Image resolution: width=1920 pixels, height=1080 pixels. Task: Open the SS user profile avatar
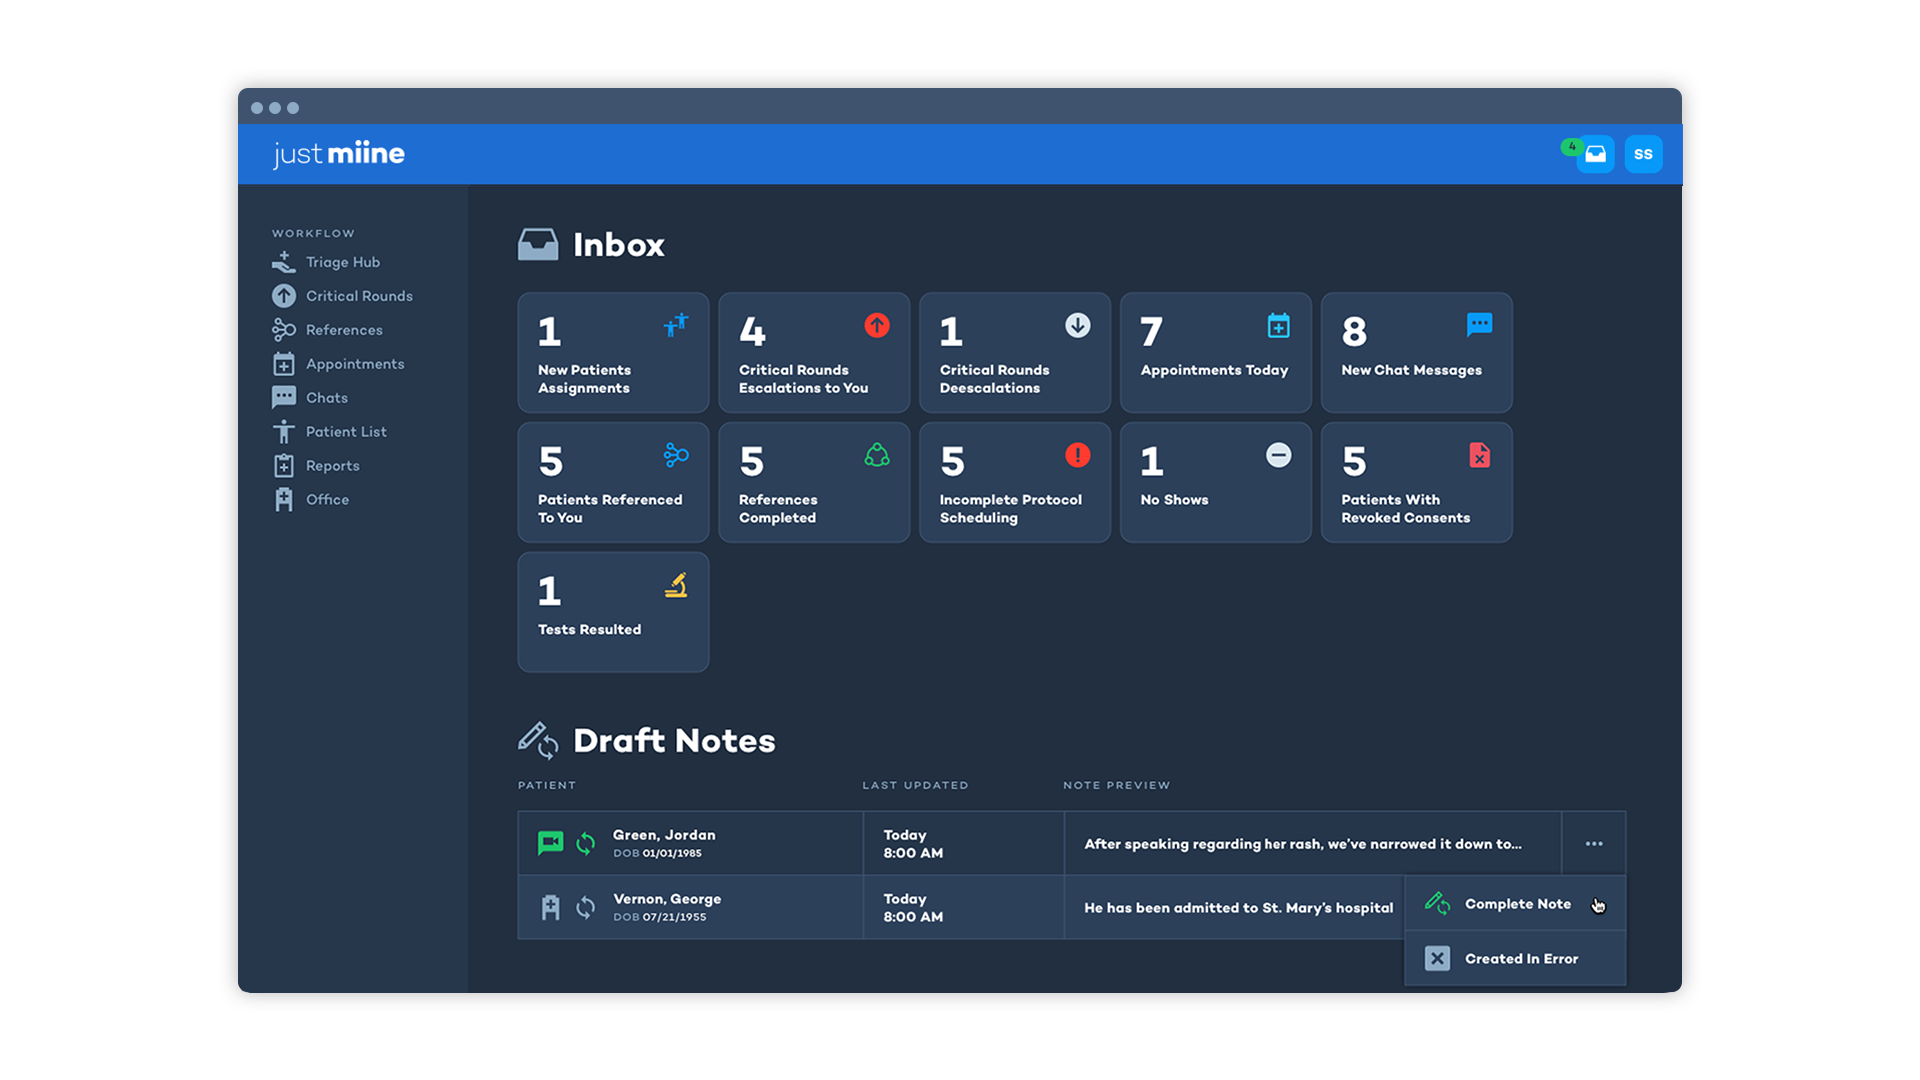click(x=1643, y=154)
